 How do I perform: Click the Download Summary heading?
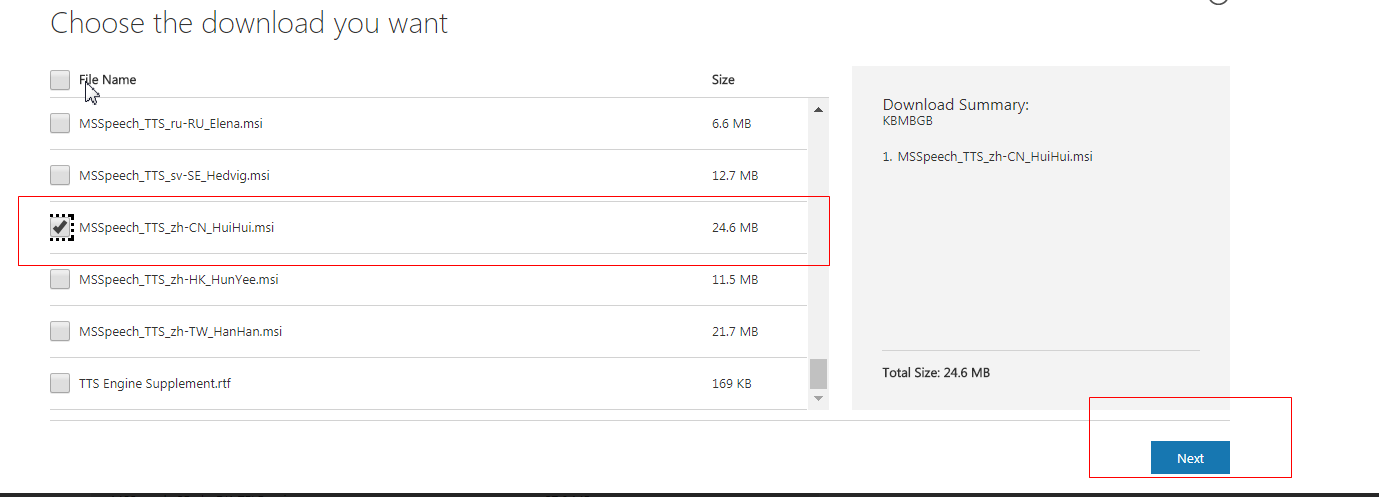point(956,105)
